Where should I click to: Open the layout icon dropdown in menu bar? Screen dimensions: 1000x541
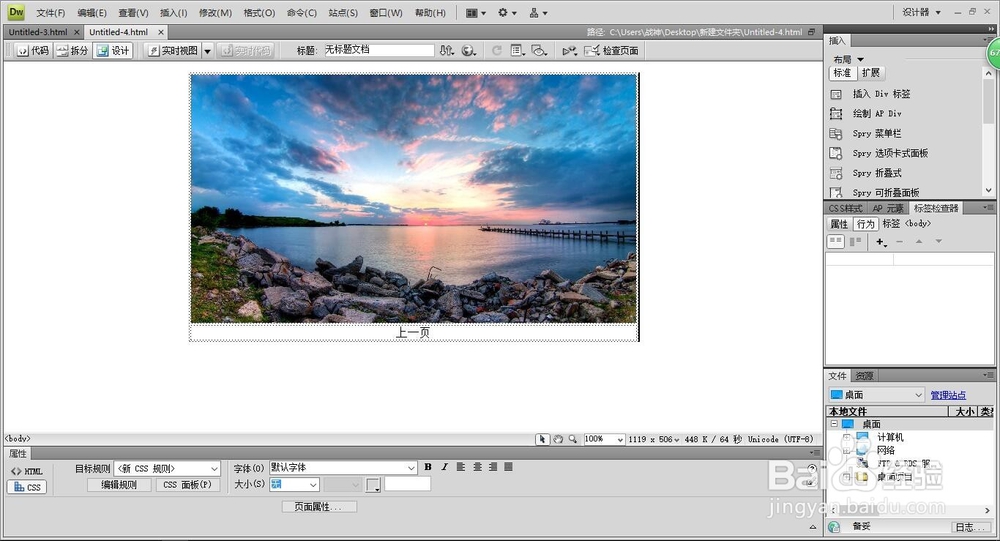tap(476, 13)
